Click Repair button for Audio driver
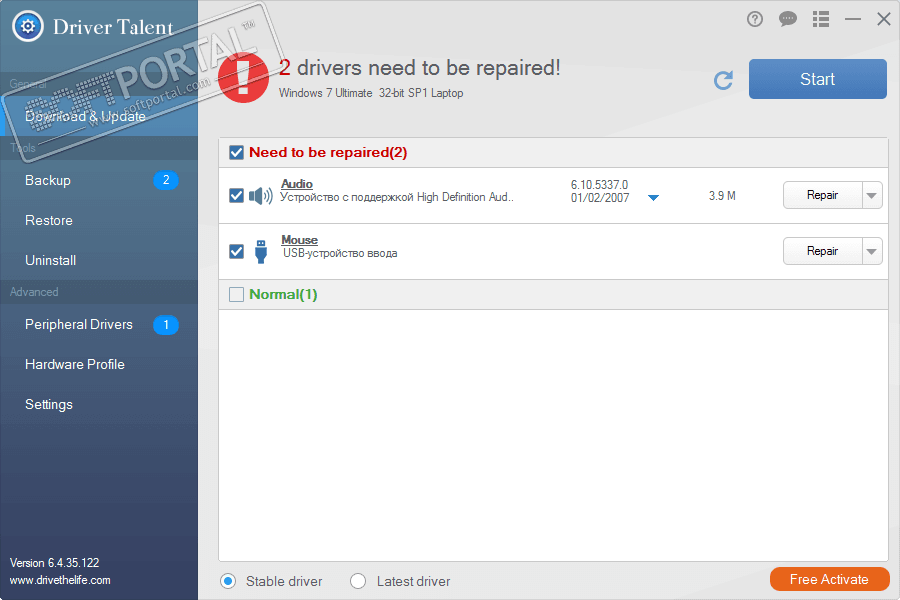 point(823,195)
